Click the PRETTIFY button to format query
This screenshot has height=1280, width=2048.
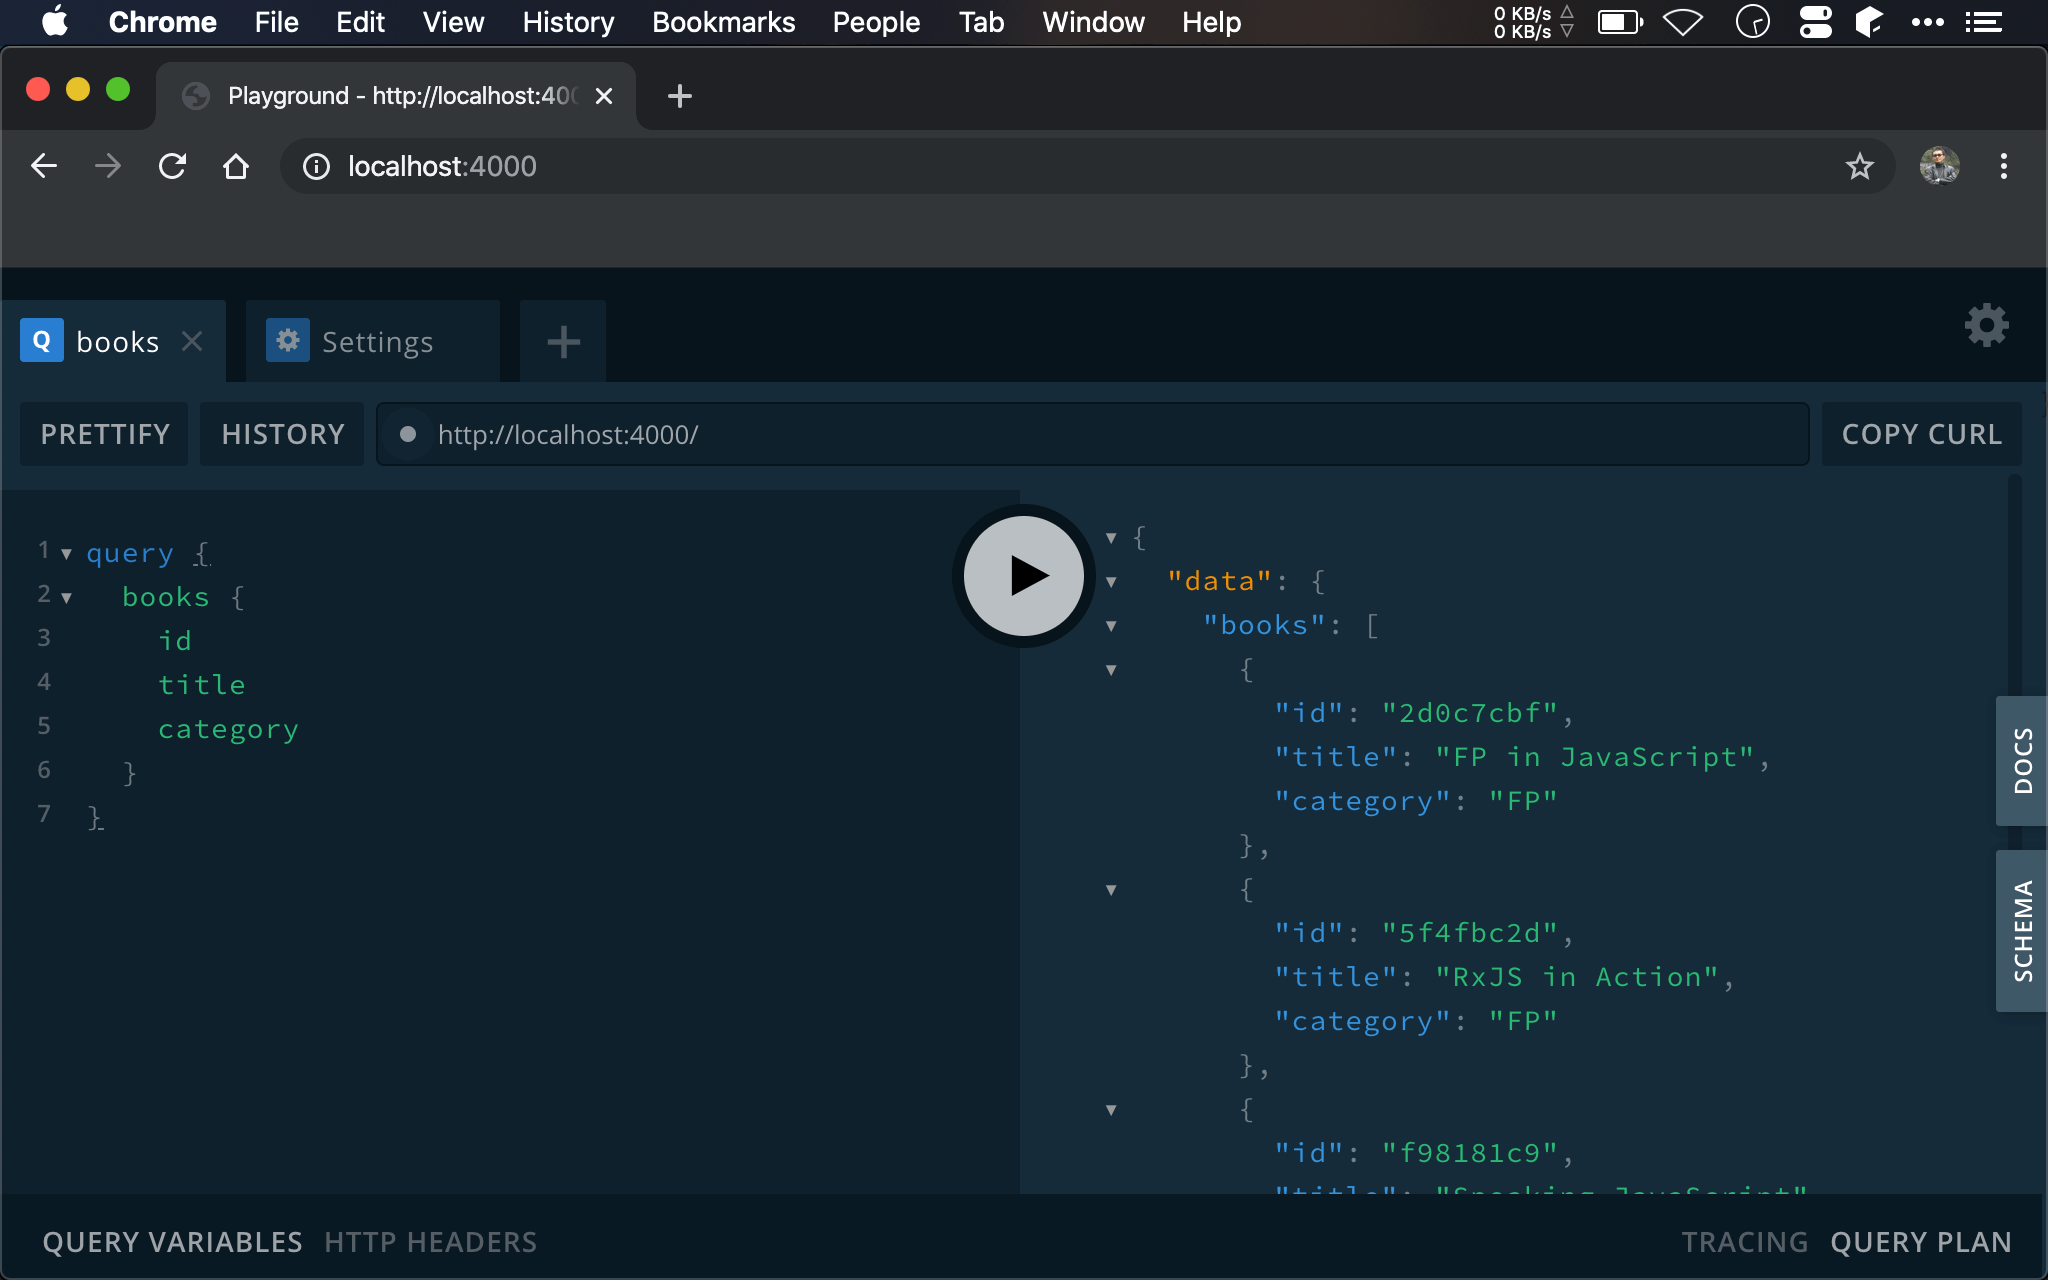click(x=103, y=434)
